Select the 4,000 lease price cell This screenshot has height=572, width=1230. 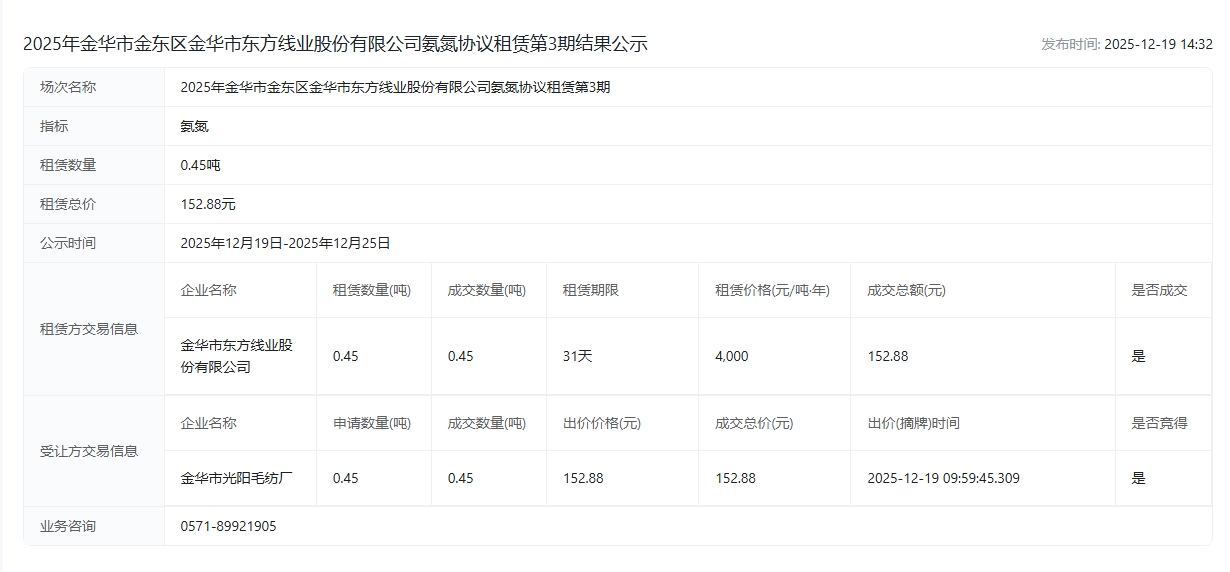click(731, 356)
